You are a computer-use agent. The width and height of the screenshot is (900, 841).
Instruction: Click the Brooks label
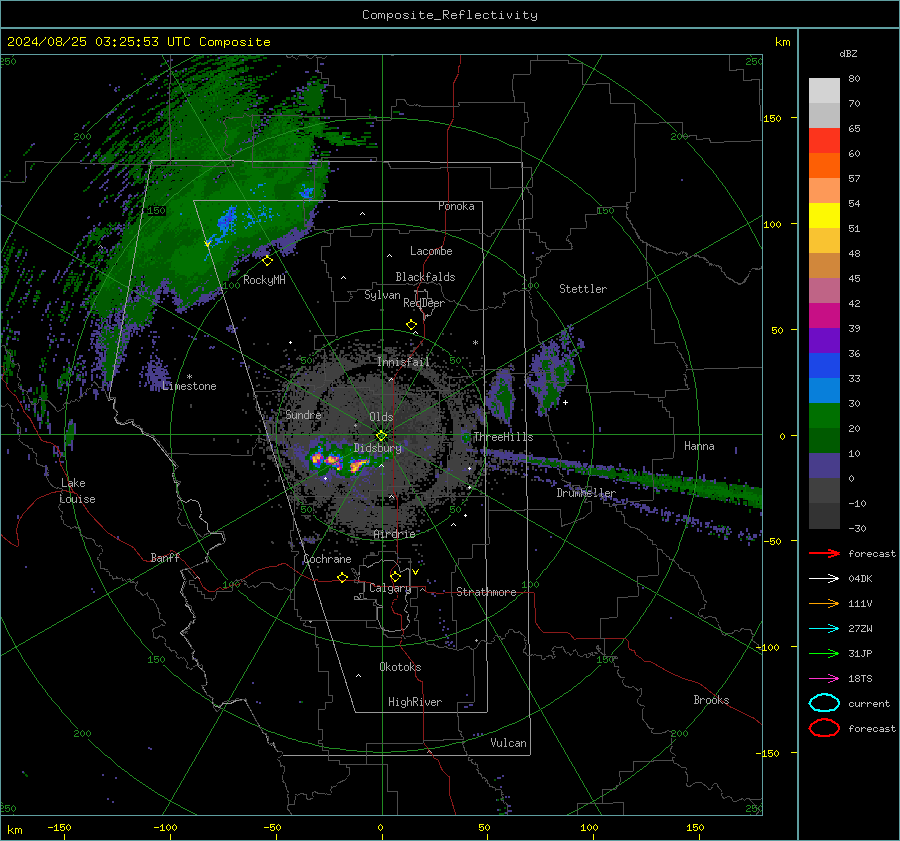(711, 700)
